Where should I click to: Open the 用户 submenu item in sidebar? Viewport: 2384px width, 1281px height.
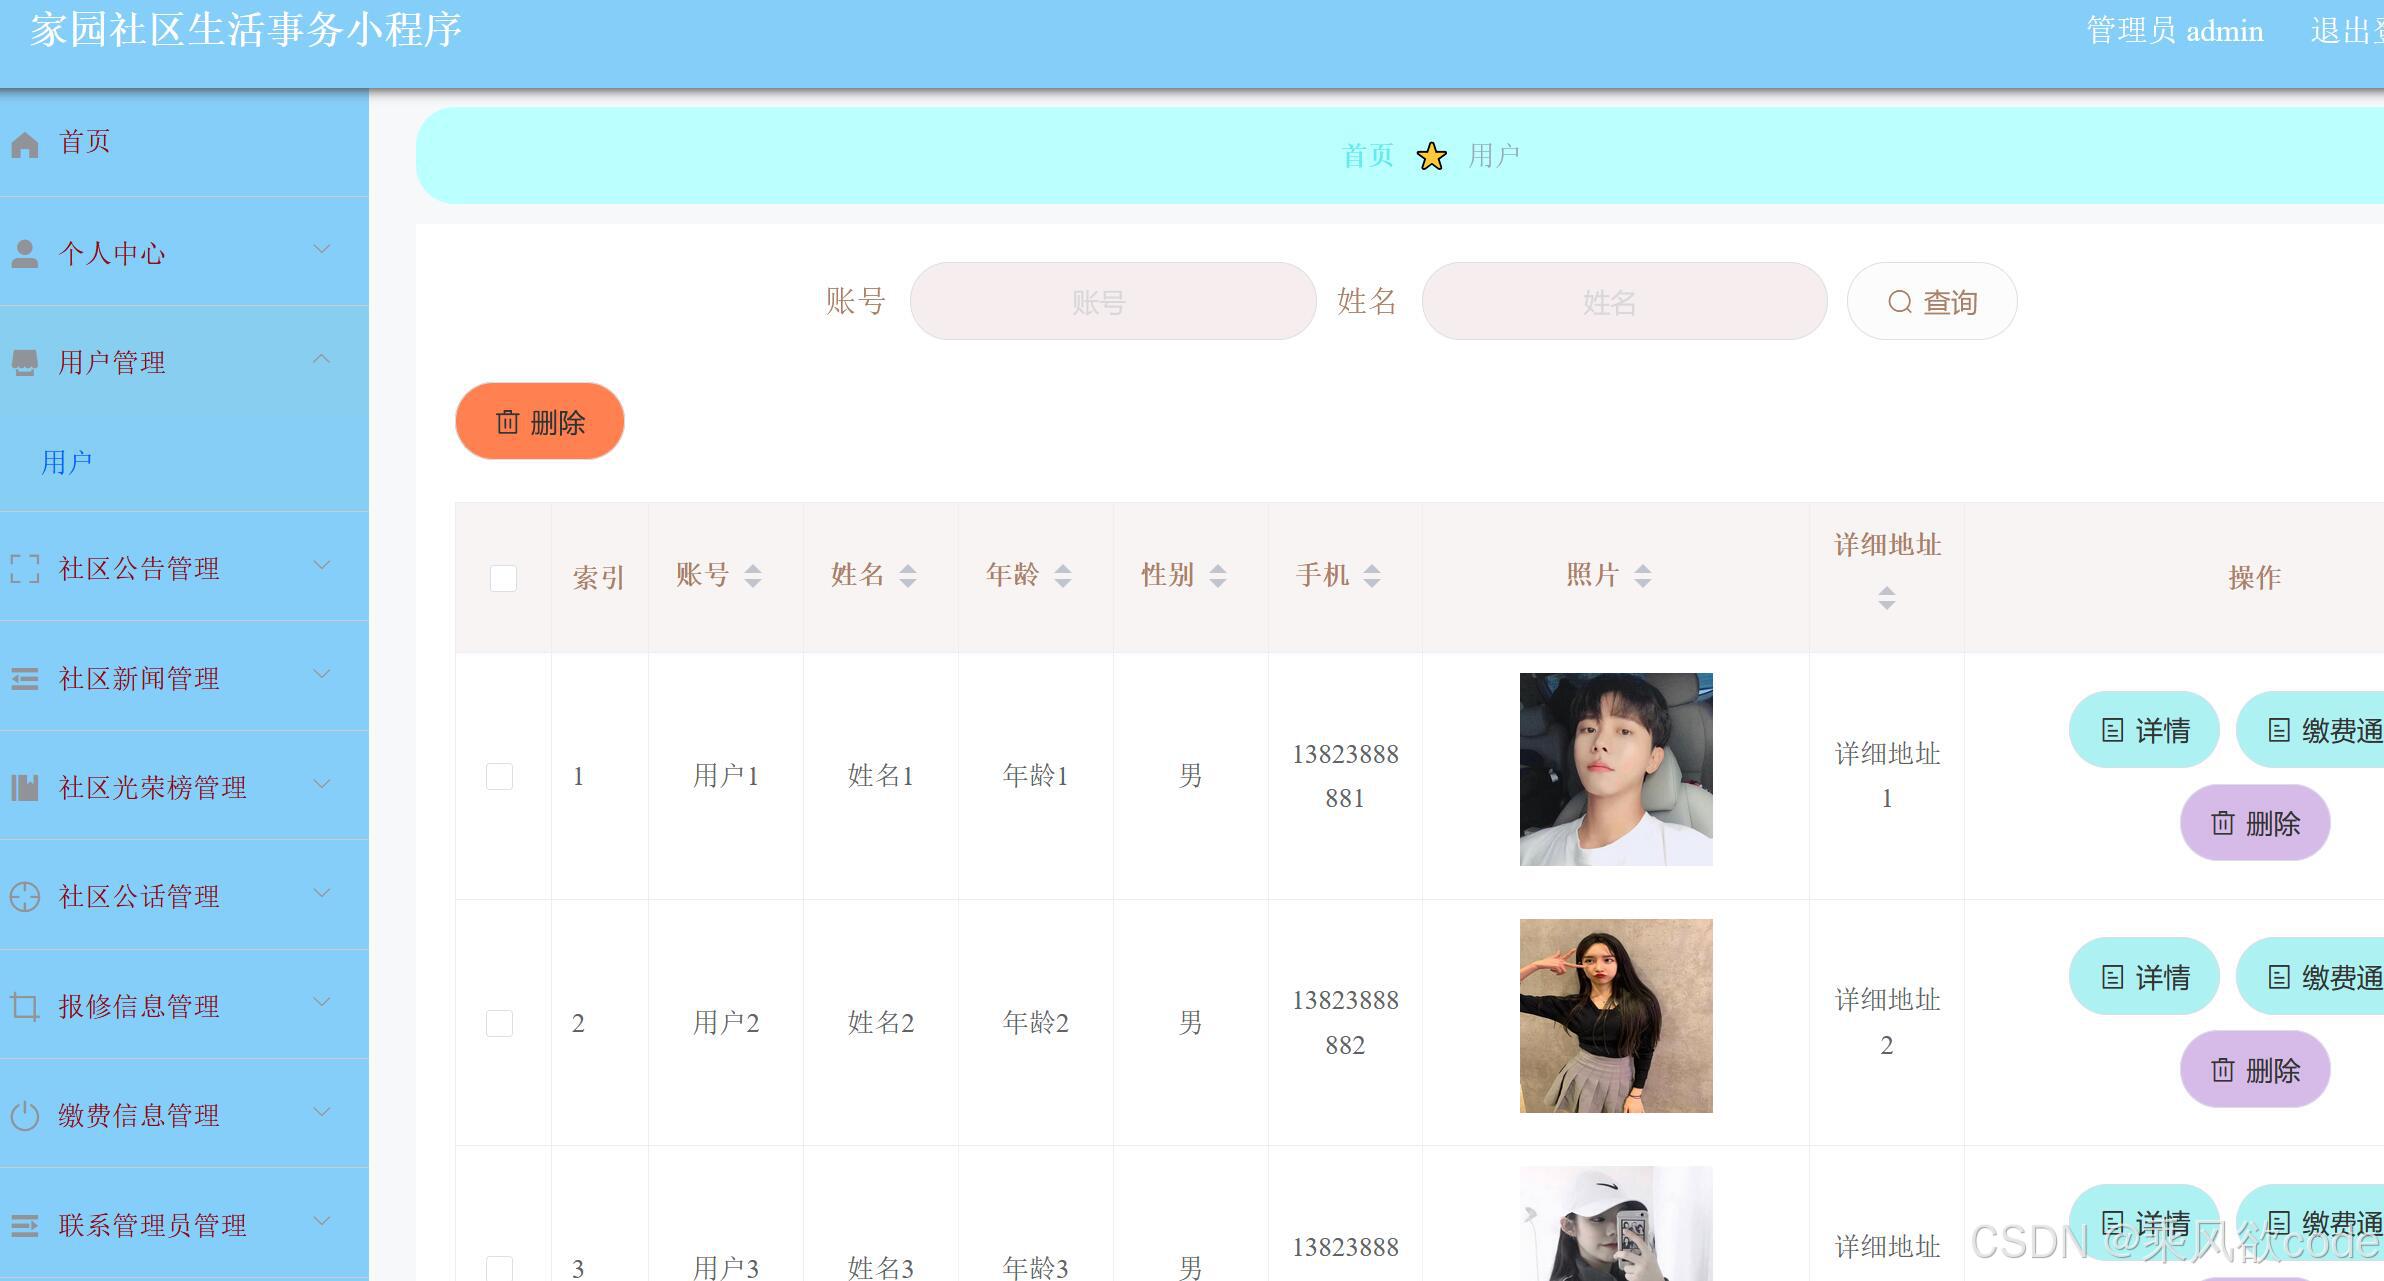click(67, 462)
